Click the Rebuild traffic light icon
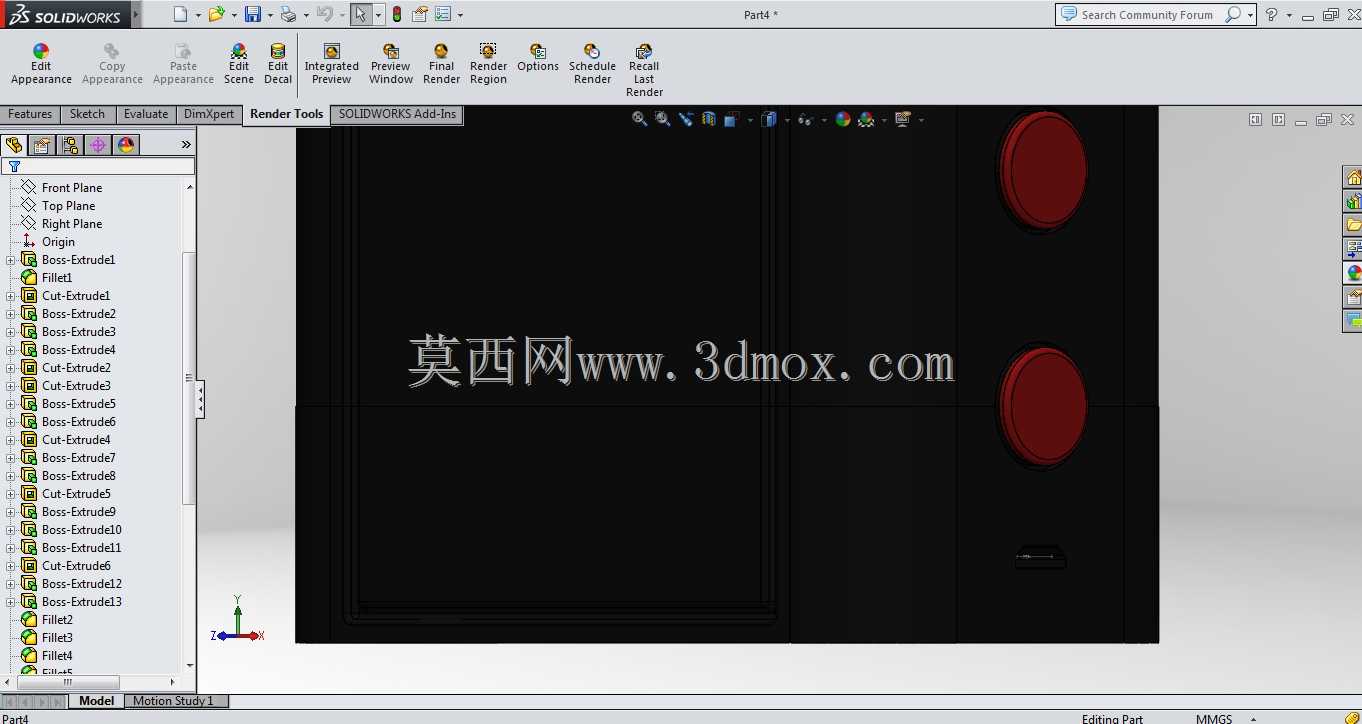This screenshot has height=724, width=1362. pyautogui.click(x=397, y=14)
